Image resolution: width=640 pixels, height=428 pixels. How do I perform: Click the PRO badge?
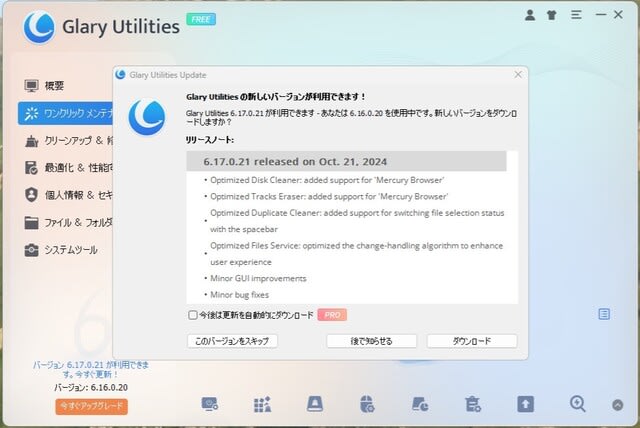pyautogui.click(x=332, y=315)
